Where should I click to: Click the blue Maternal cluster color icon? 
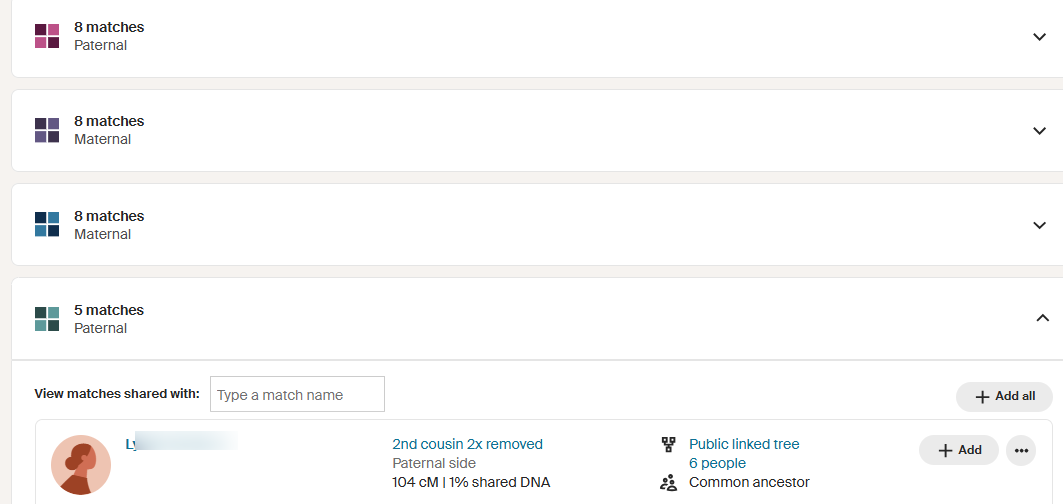pyautogui.click(x=47, y=225)
